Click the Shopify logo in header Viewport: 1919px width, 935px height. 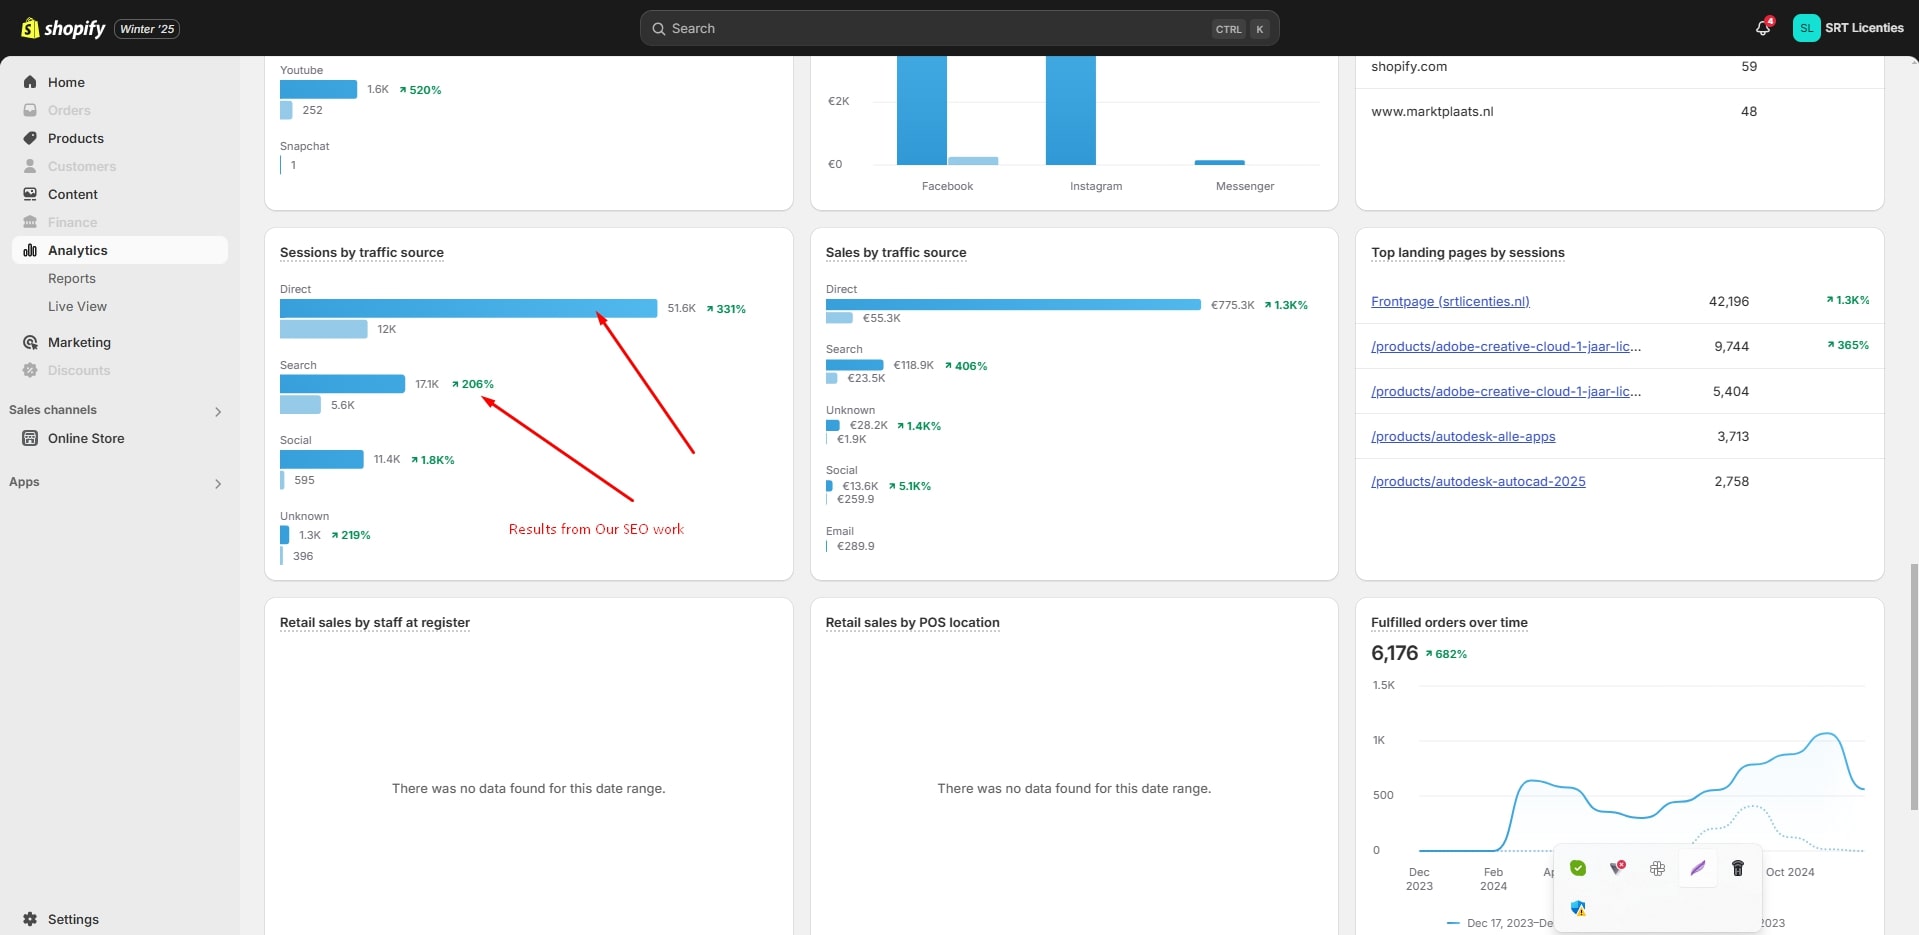[x=63, y=28]
